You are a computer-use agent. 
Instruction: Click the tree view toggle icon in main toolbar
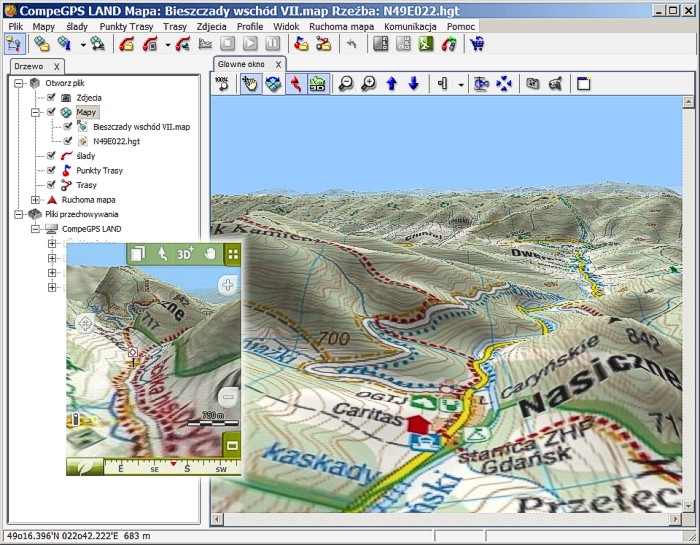coord(14,44)
